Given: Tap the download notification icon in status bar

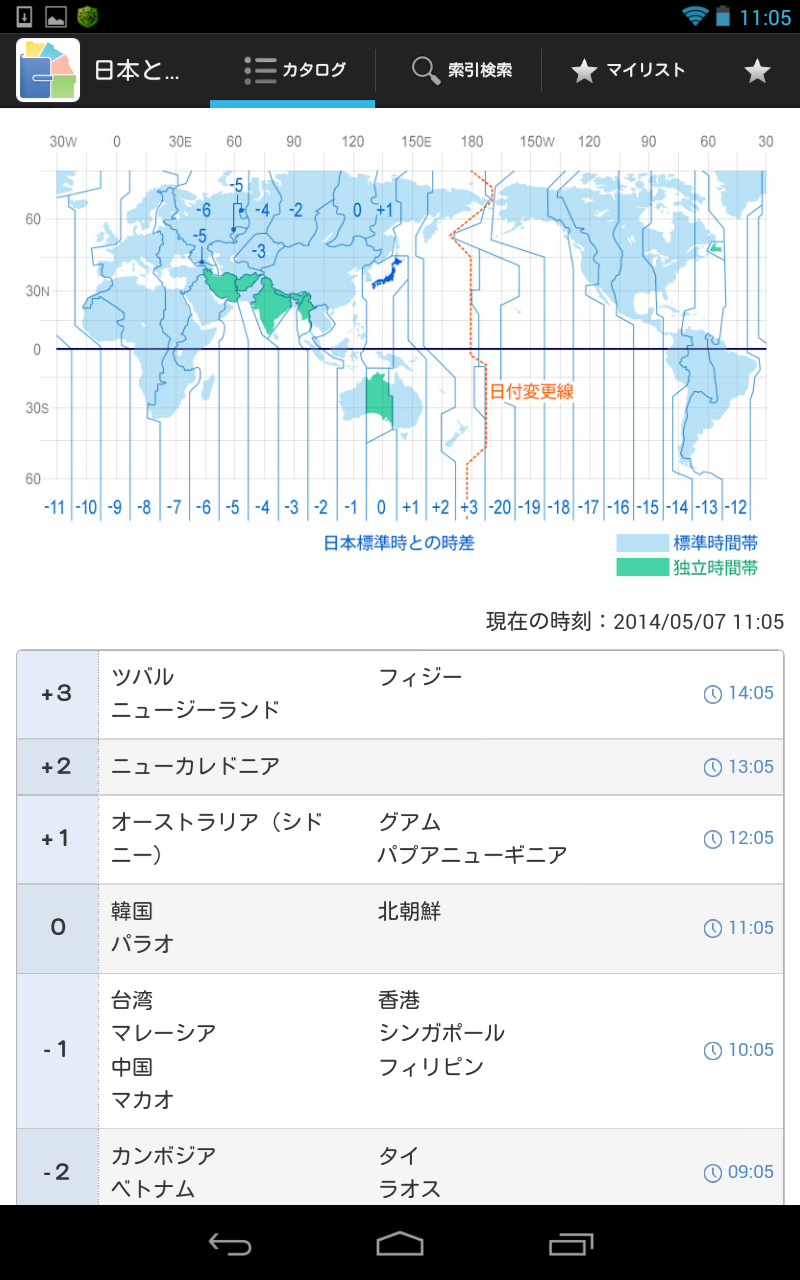Looking at the screenshot, I should click(x=25, y=16).
